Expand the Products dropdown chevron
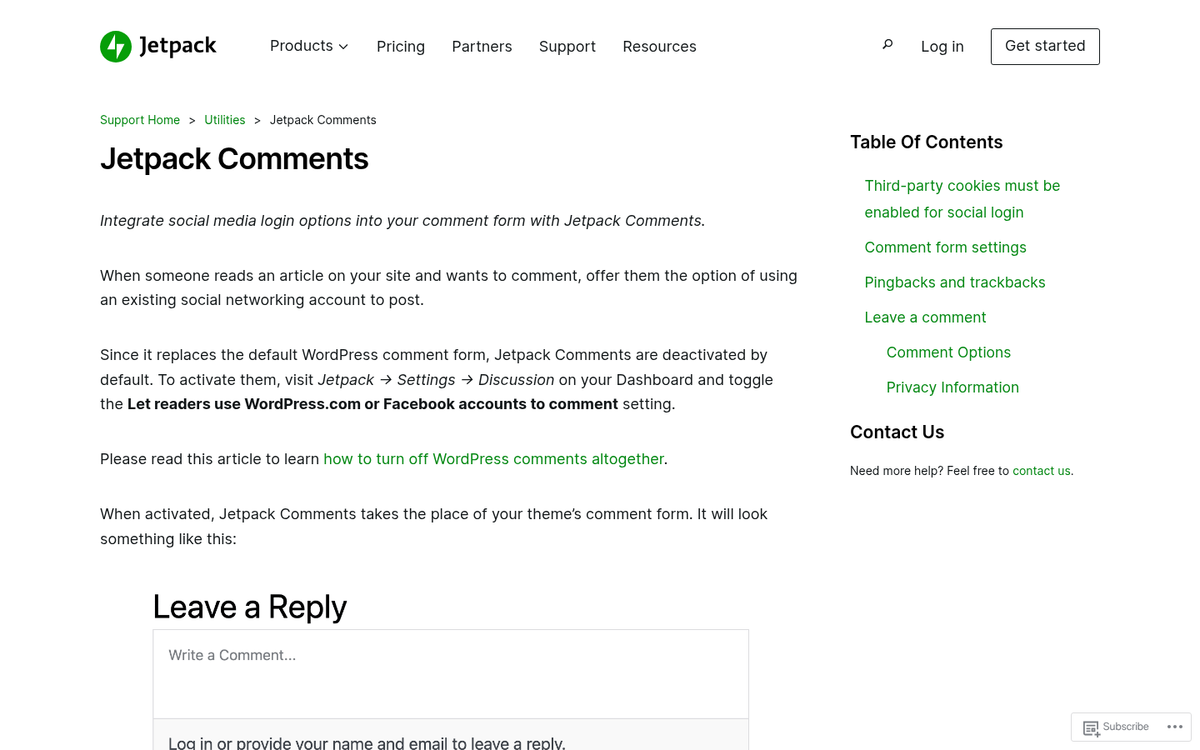1200x750 pixels. click(343, 46)
